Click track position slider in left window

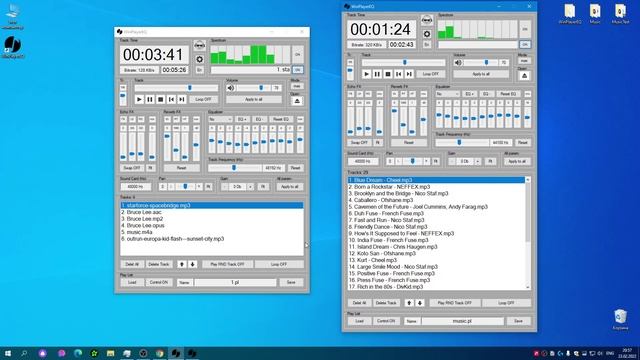click(176, 88)
